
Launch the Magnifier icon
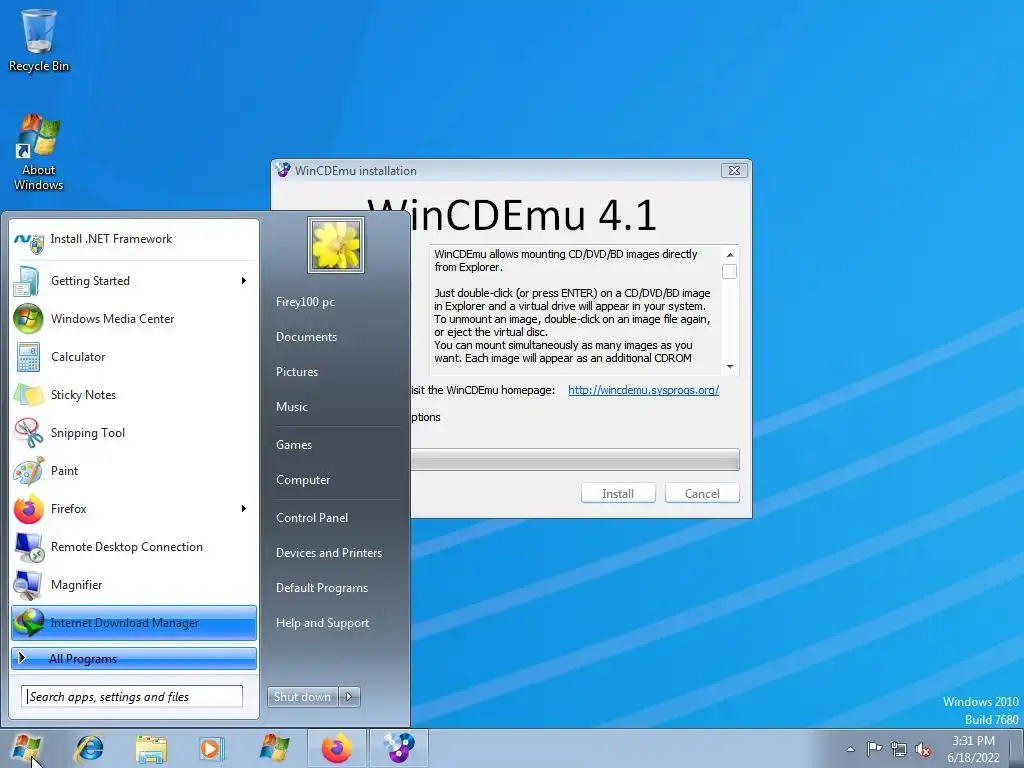click(x=29, y=585)
